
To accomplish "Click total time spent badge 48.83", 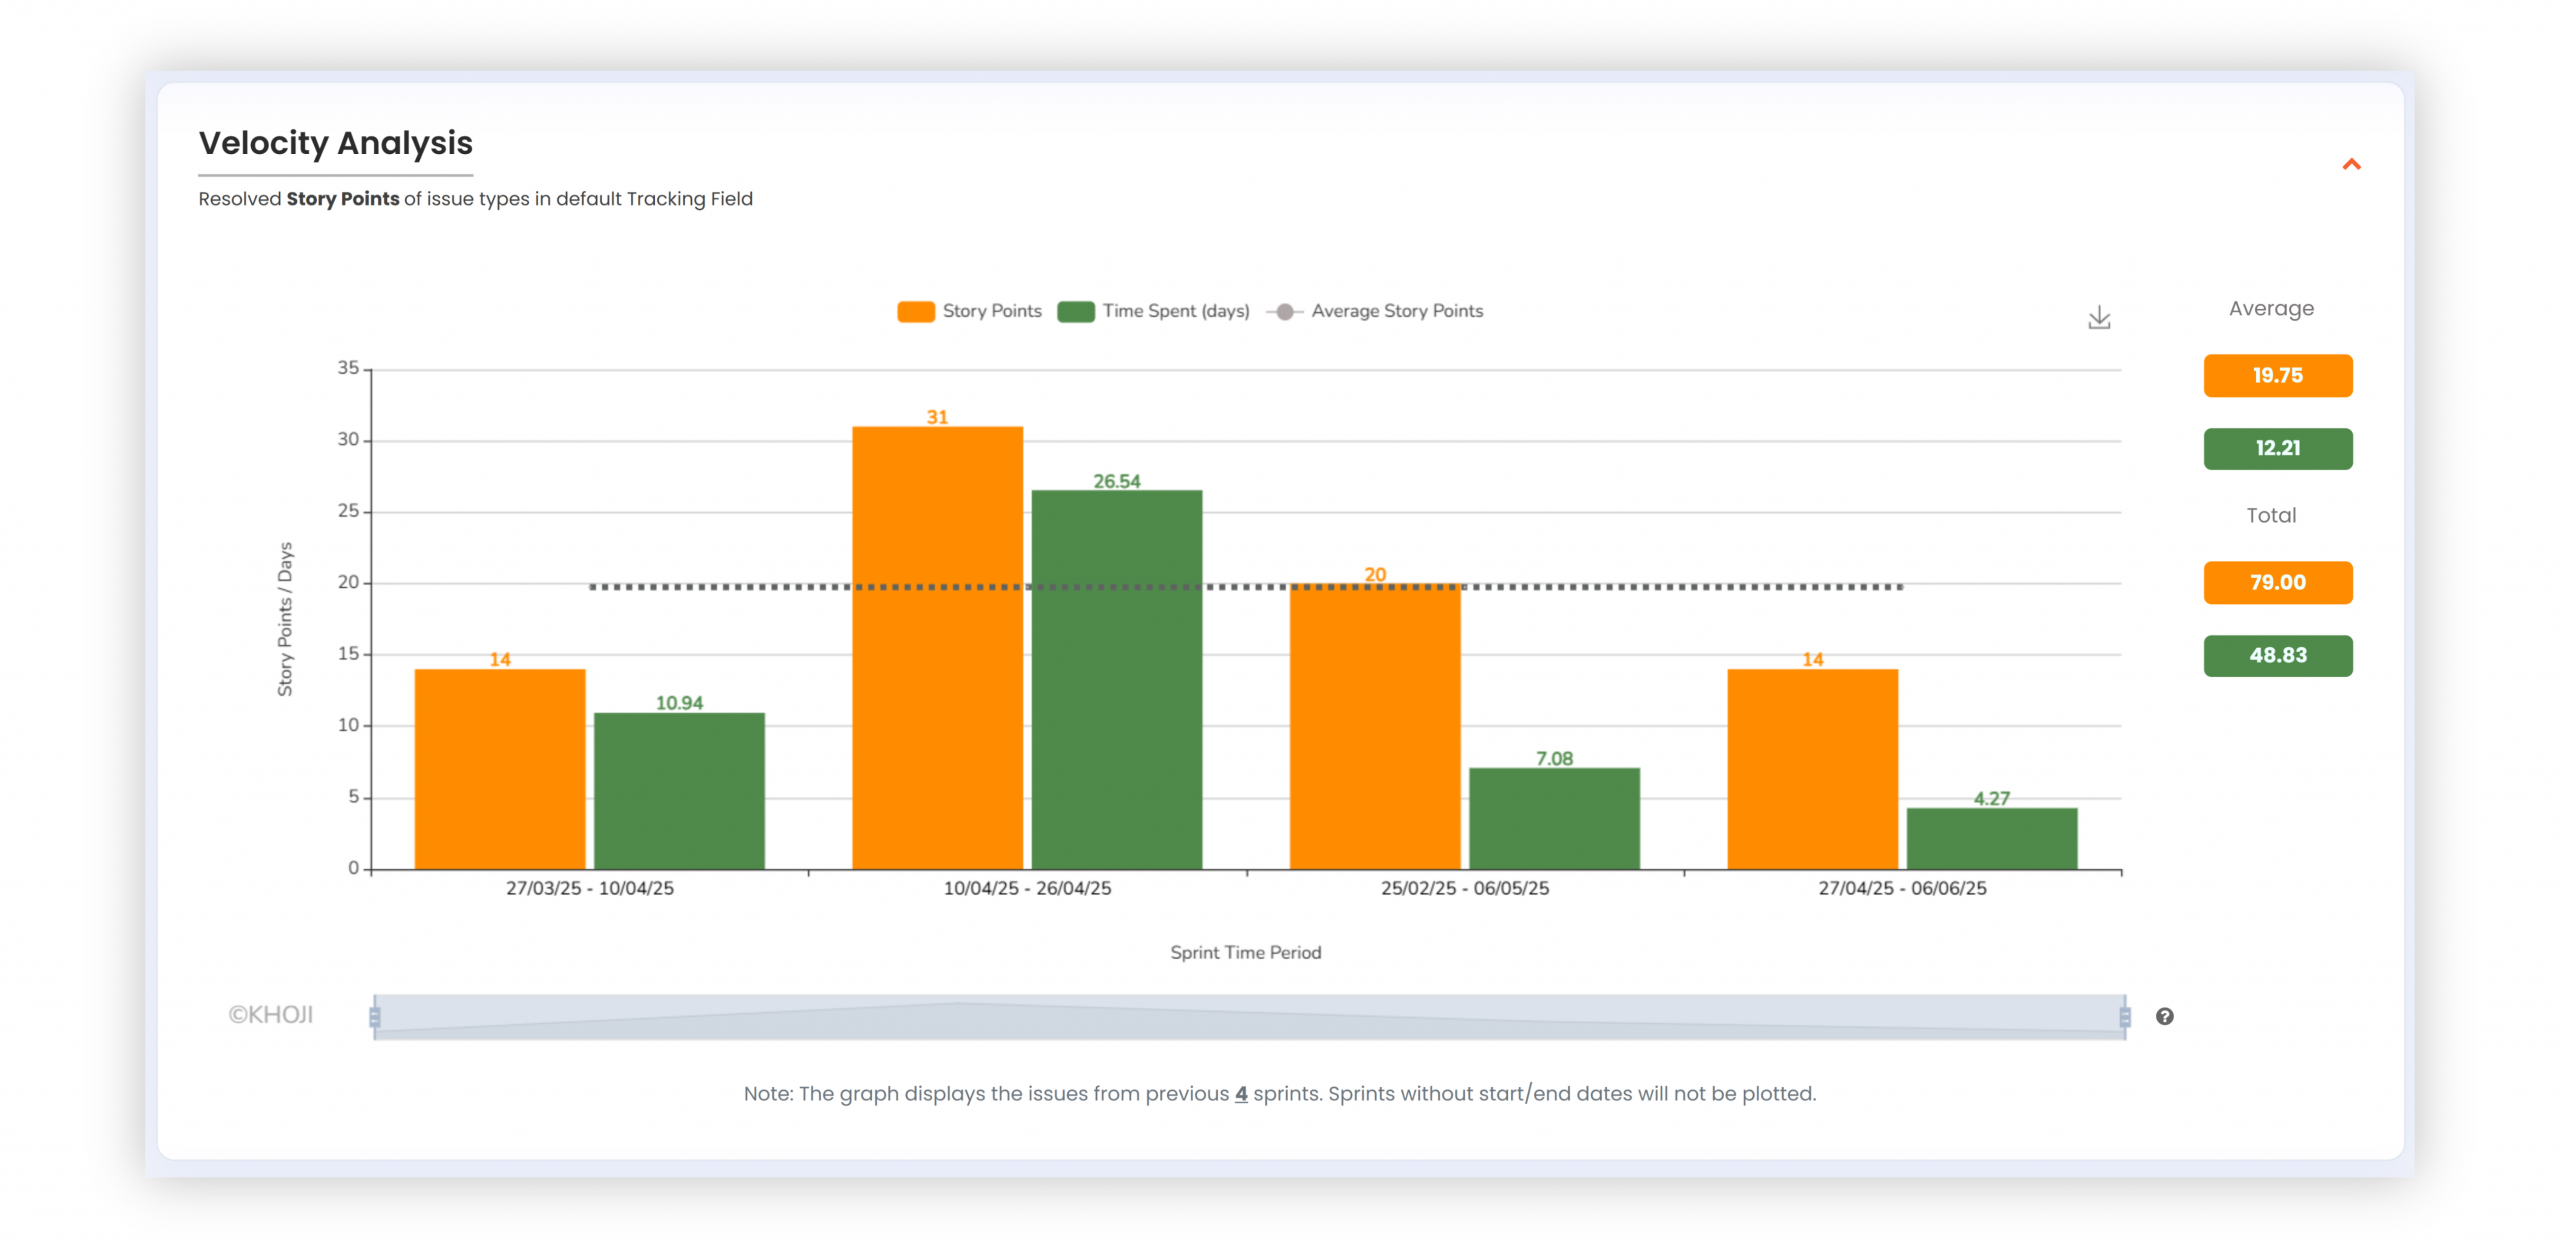I will point(2277,656).
